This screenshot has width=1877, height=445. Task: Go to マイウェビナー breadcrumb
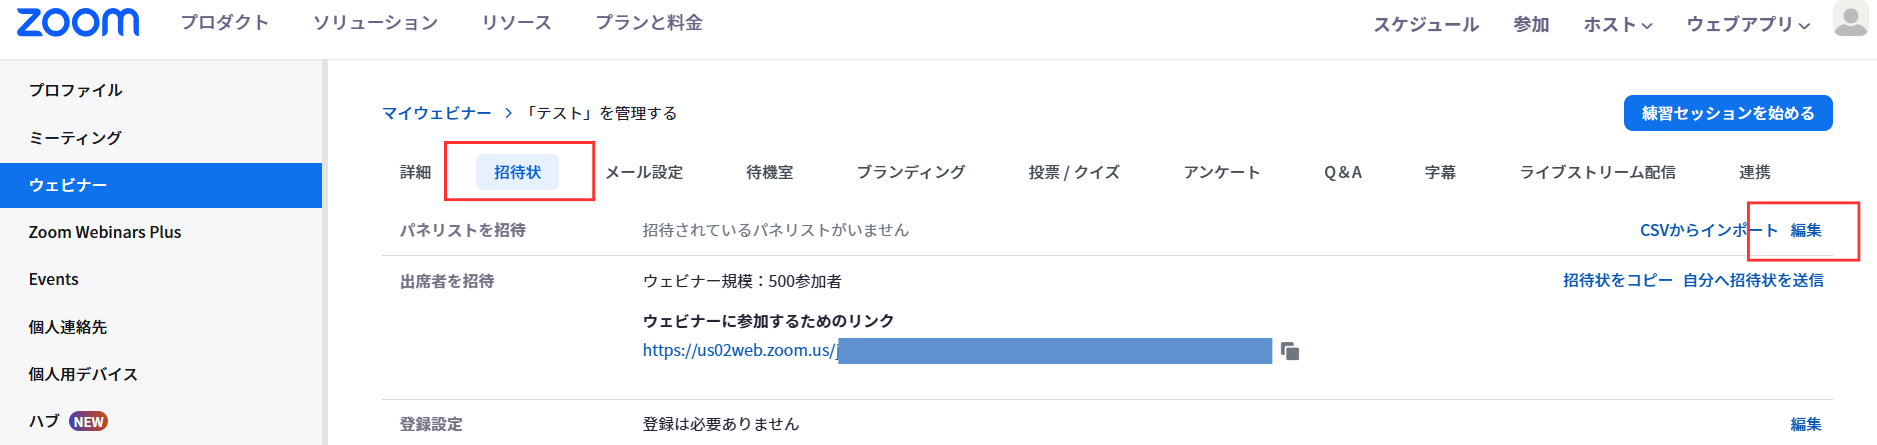coord(436,113)
